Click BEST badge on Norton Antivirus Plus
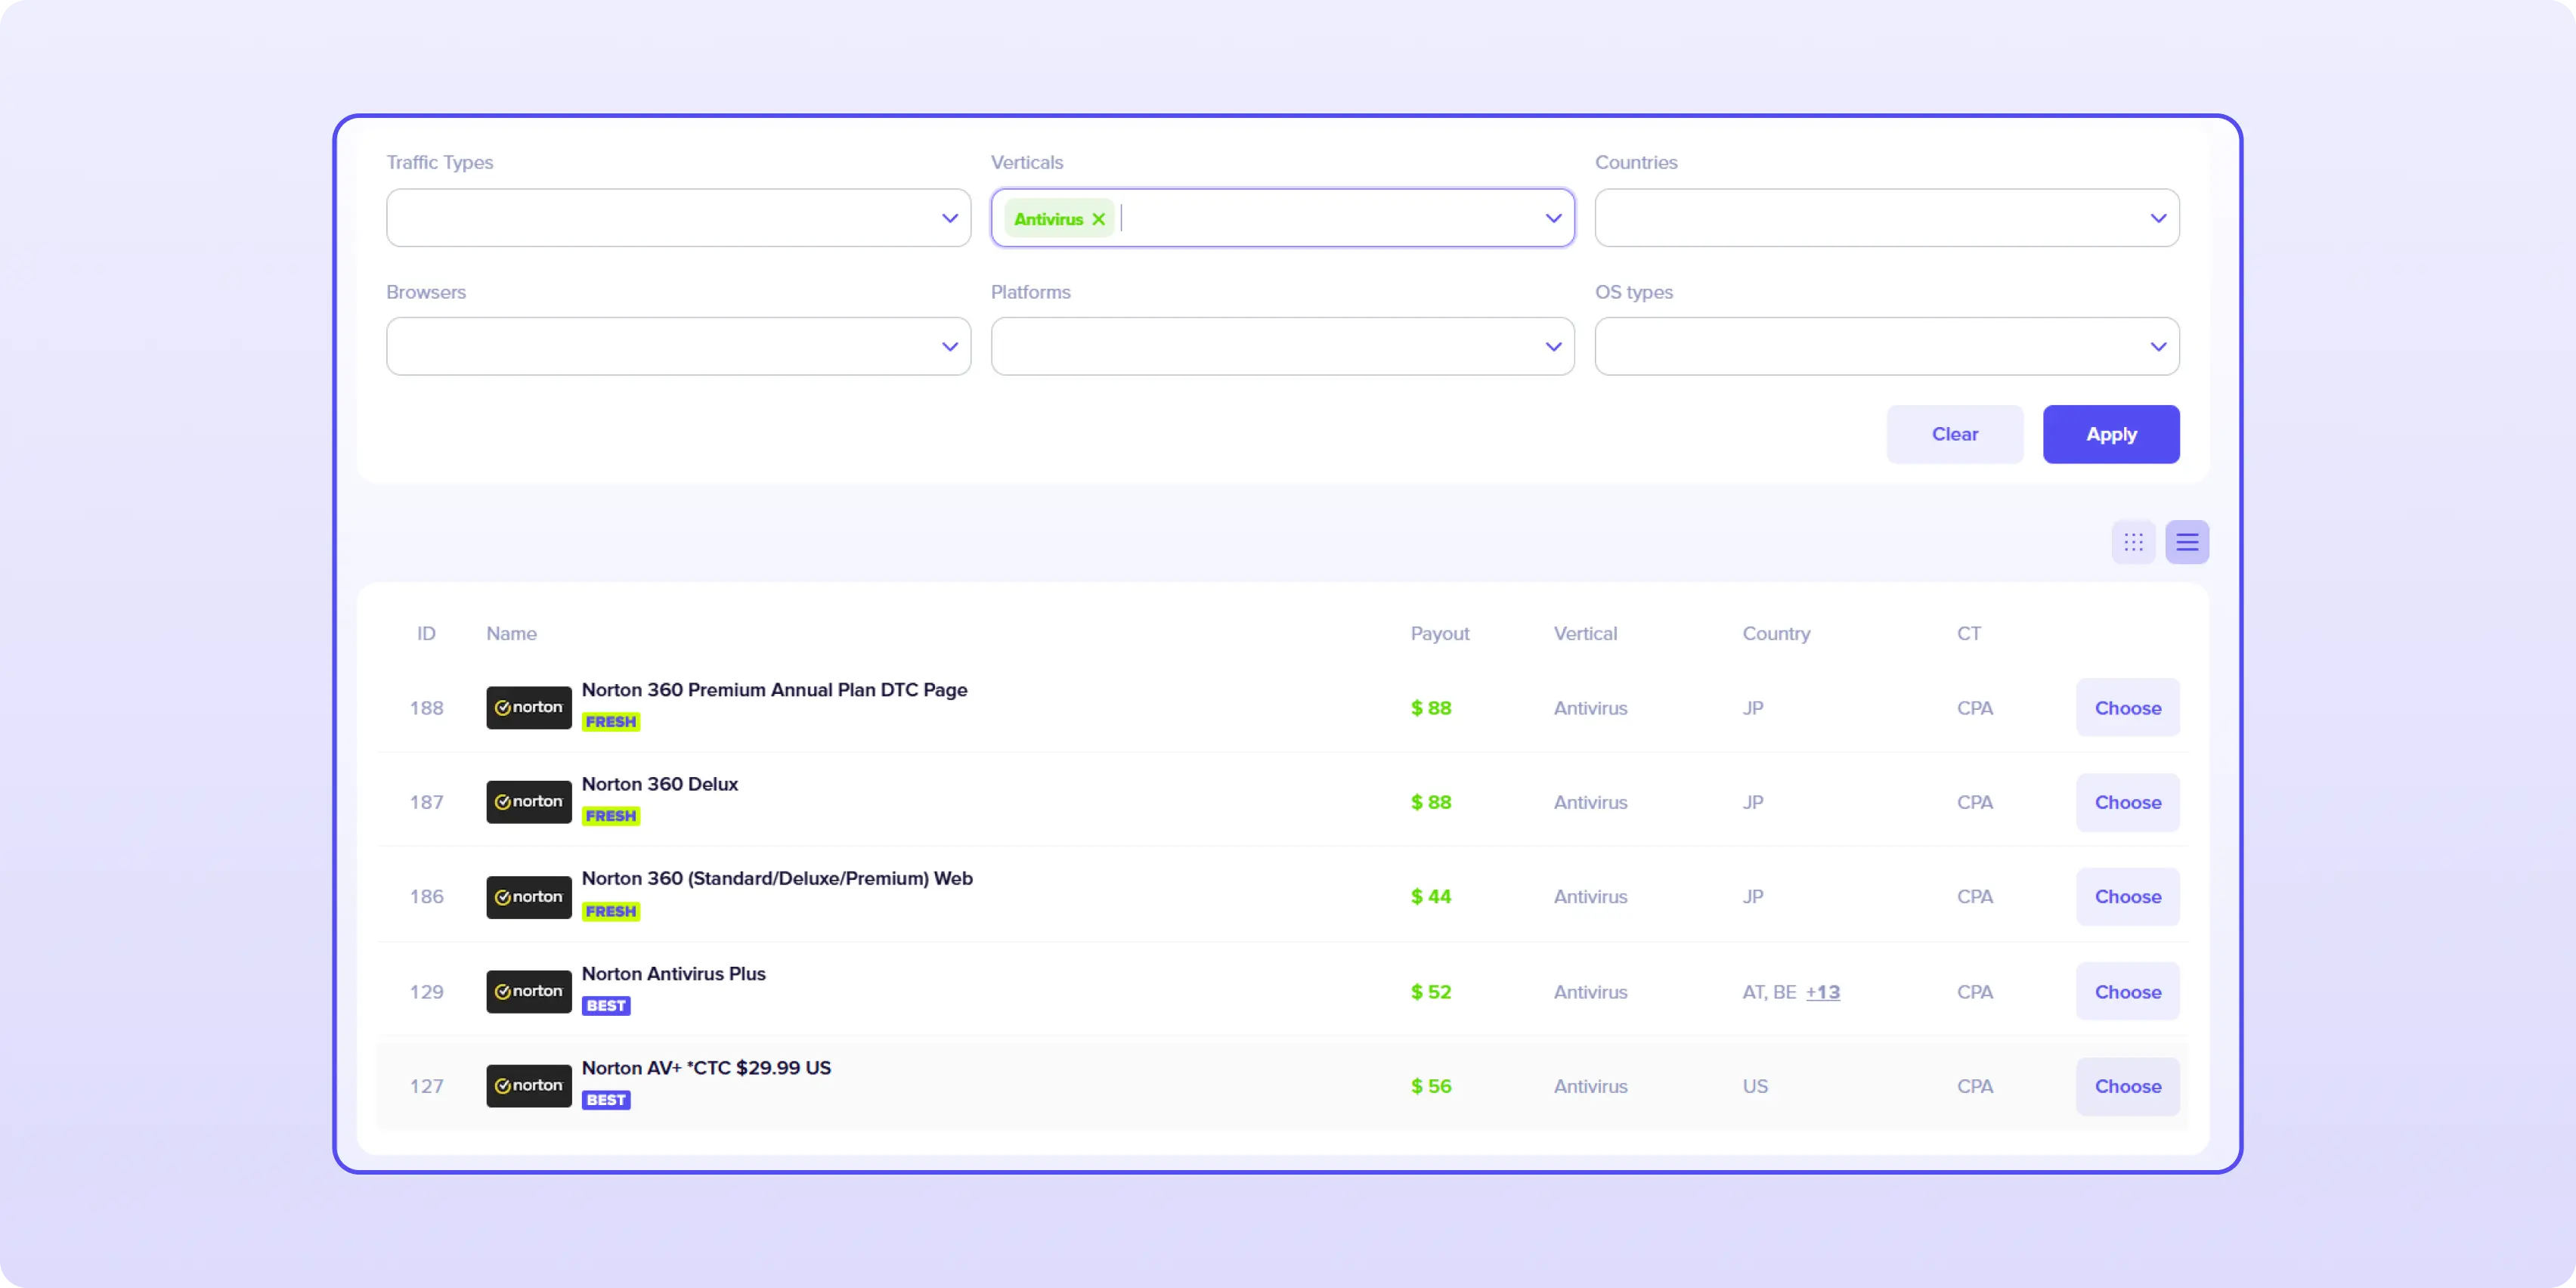The width and height of the screenshot is (2576, 1288). [x=606, y=1005]
